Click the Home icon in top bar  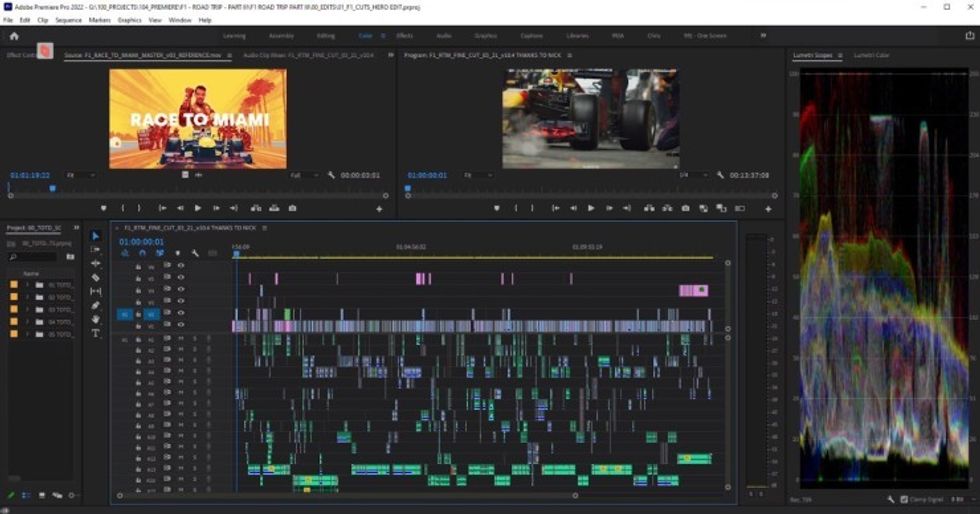[x=14, y=36]
